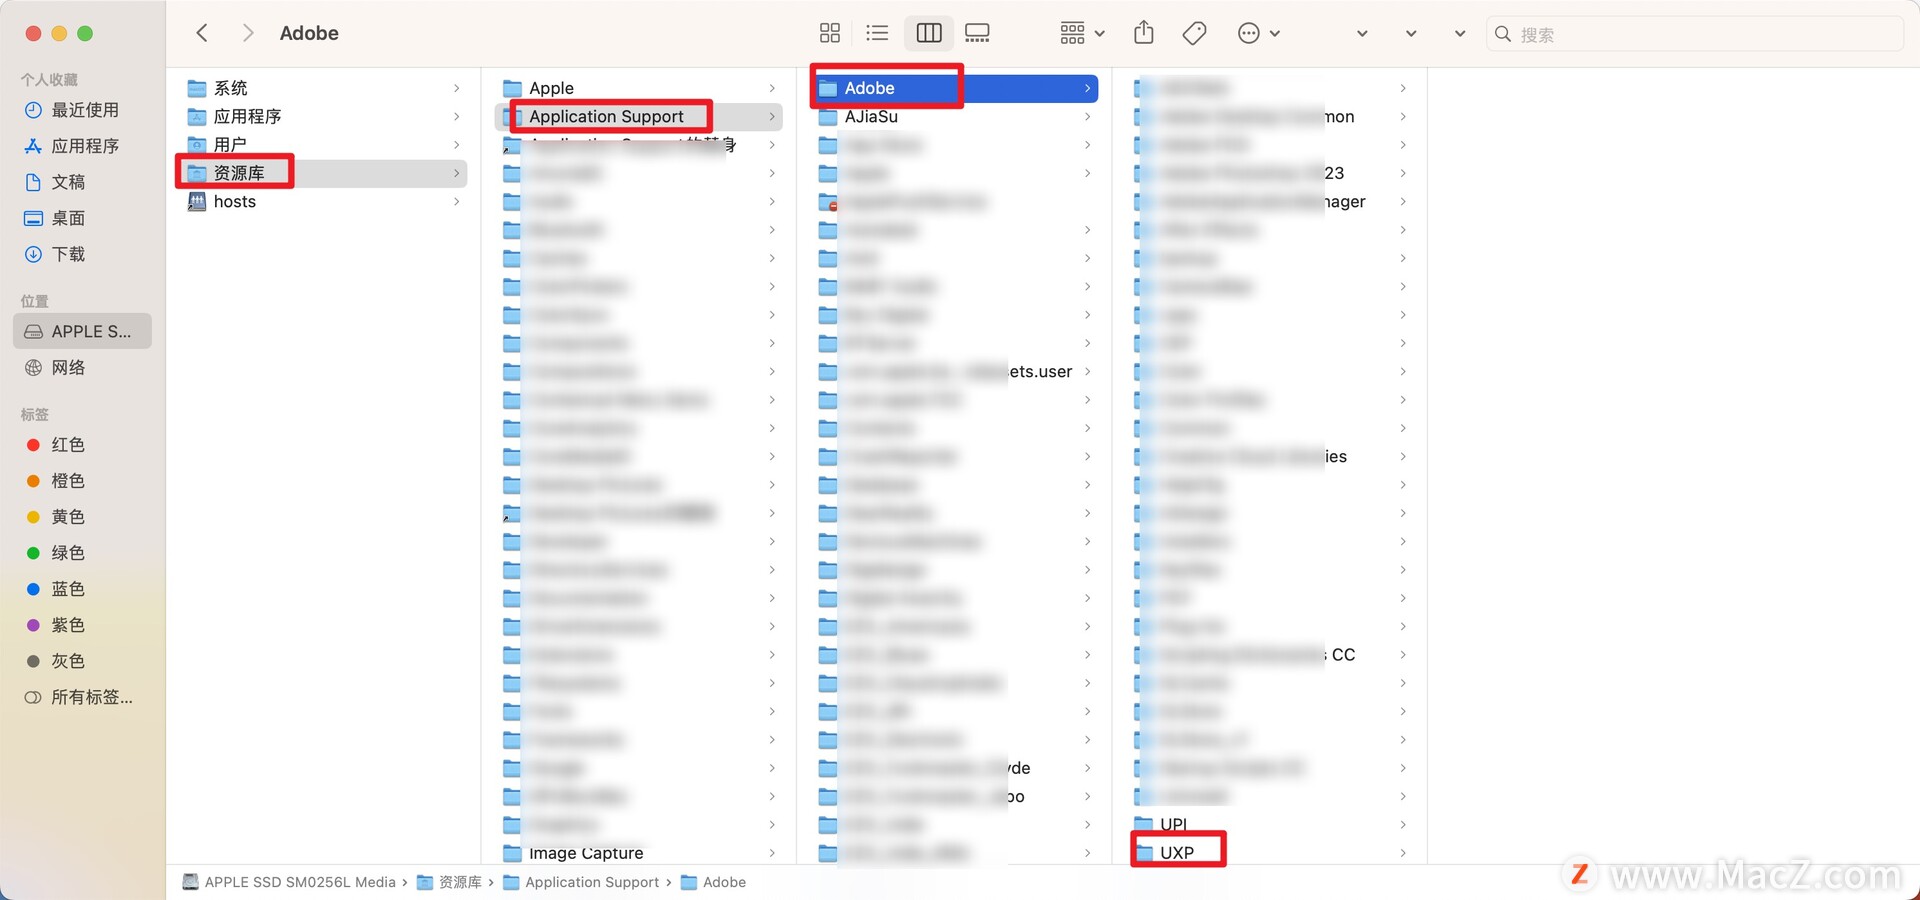Open Downloads (下载) in sidebar

[x=84, y=254]
